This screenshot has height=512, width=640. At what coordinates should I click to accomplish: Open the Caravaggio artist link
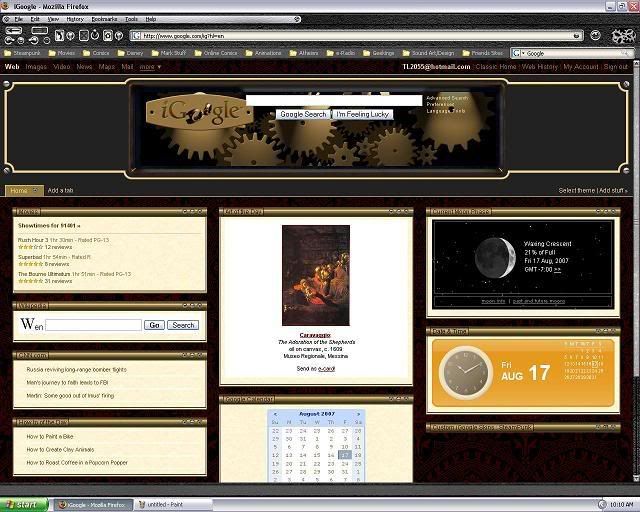tap(315, 335)
